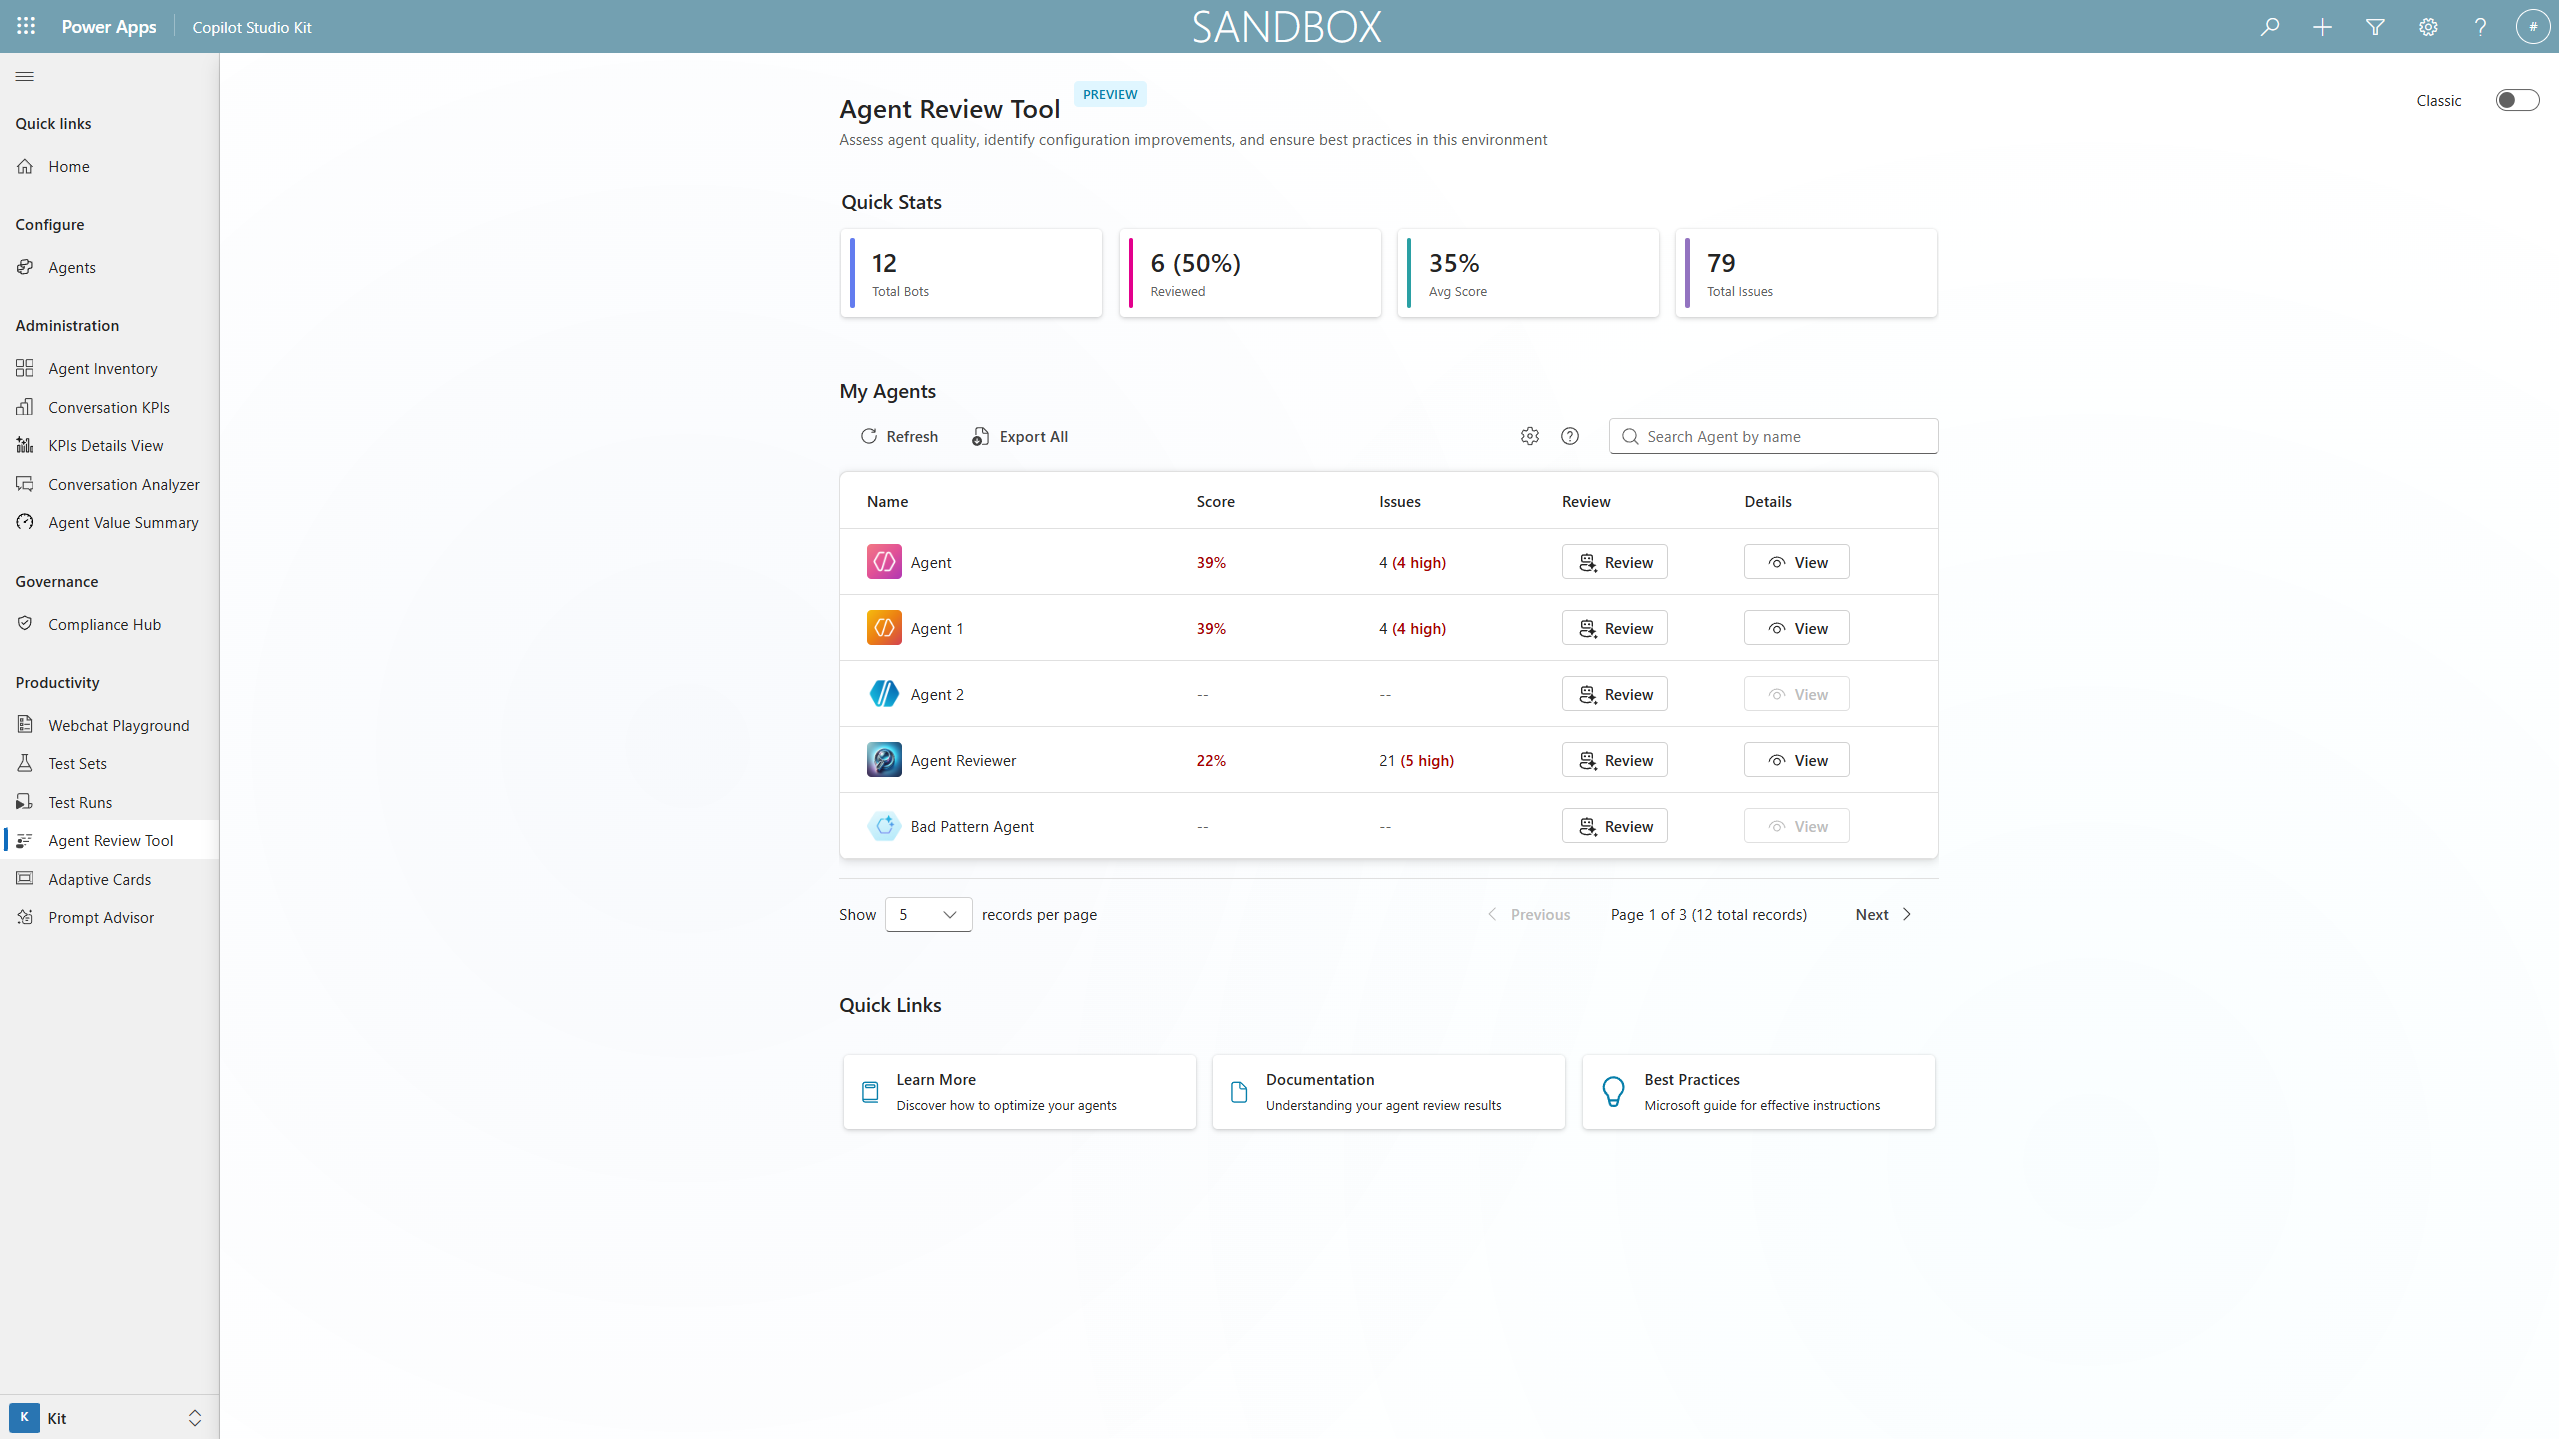The width and height of the screenshot is (2559, 1439).
Task: Review Agent 1
Action: click(x=1614, y=628)
